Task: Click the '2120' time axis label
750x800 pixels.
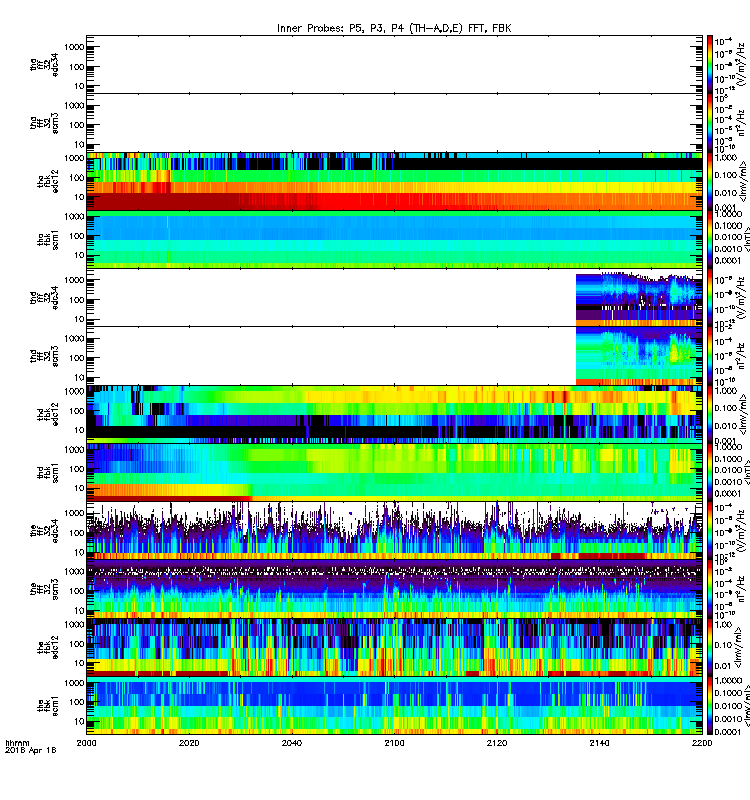Action: click(x=497, y=743)
